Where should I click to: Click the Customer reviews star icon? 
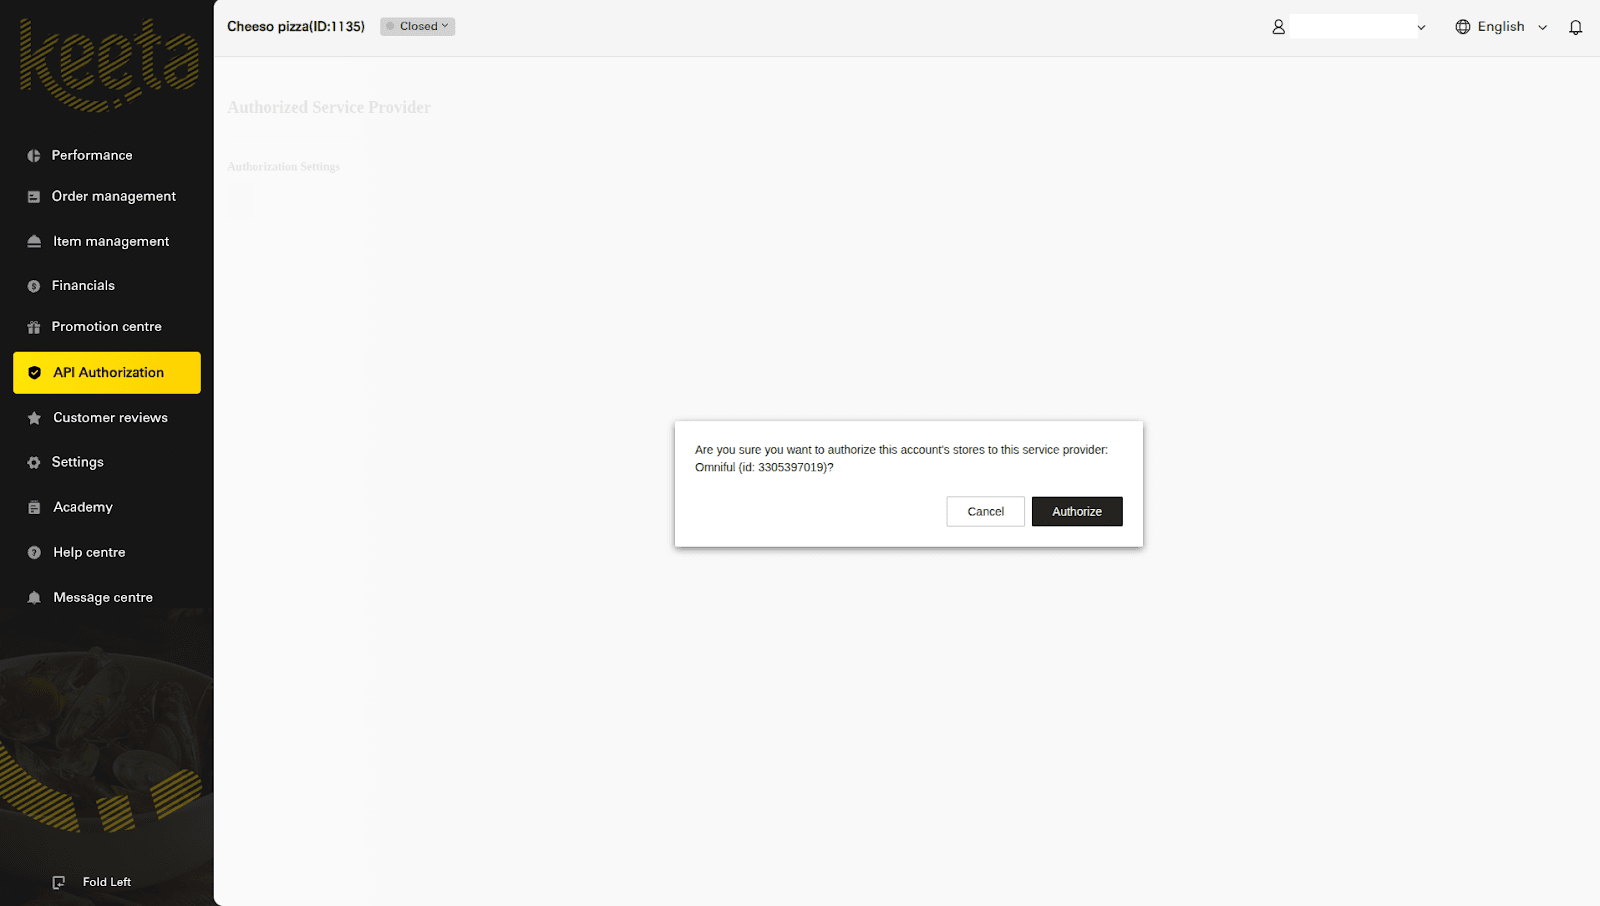coord(34,418)
